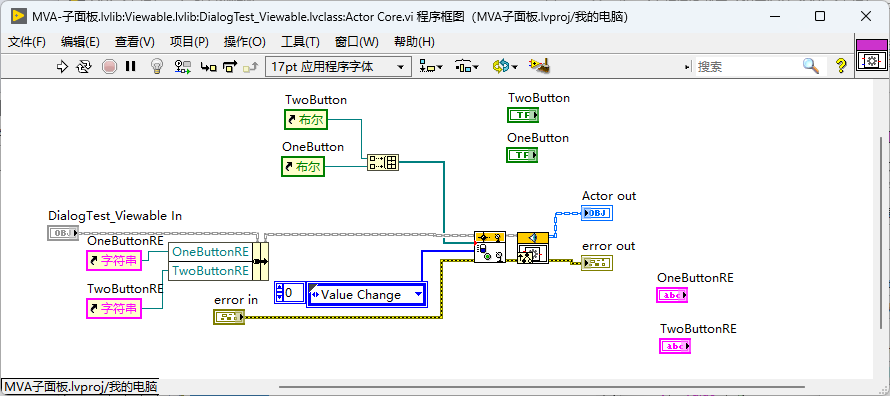
Task: Open the 编辑(E) menu
Action: [x=80, y=42]
